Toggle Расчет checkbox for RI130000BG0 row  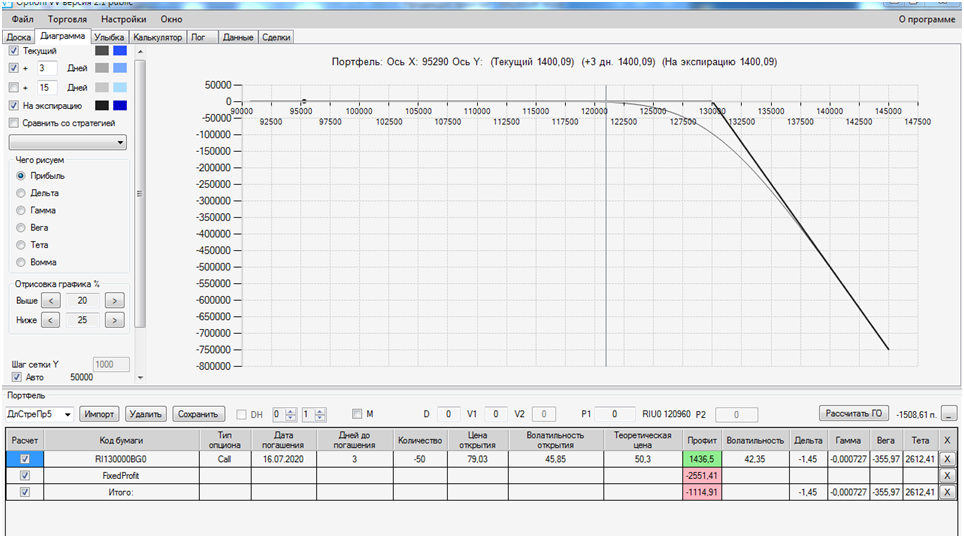(25, 459)
